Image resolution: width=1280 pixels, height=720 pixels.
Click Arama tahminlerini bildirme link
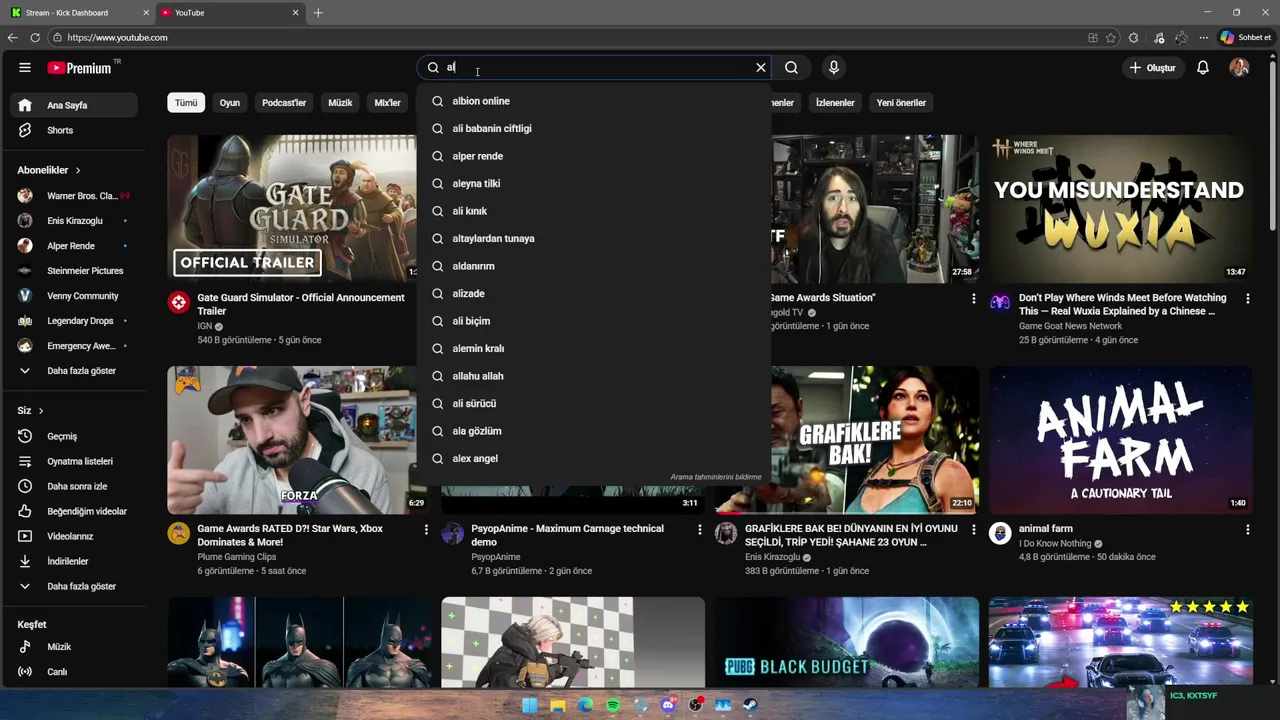coord(715,477)
